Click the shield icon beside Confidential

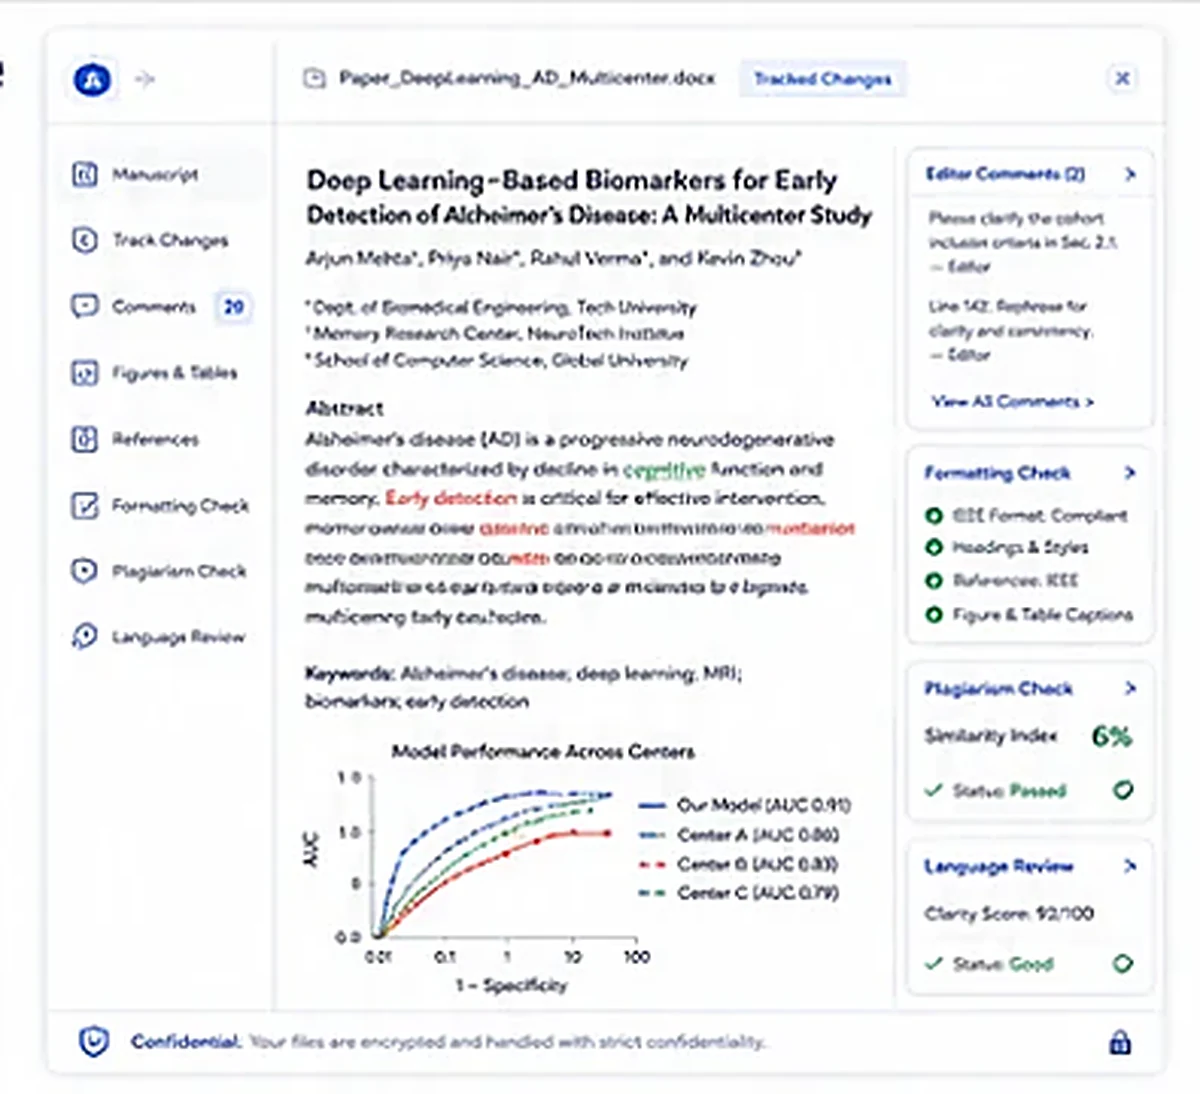[x=94, y=1041]
